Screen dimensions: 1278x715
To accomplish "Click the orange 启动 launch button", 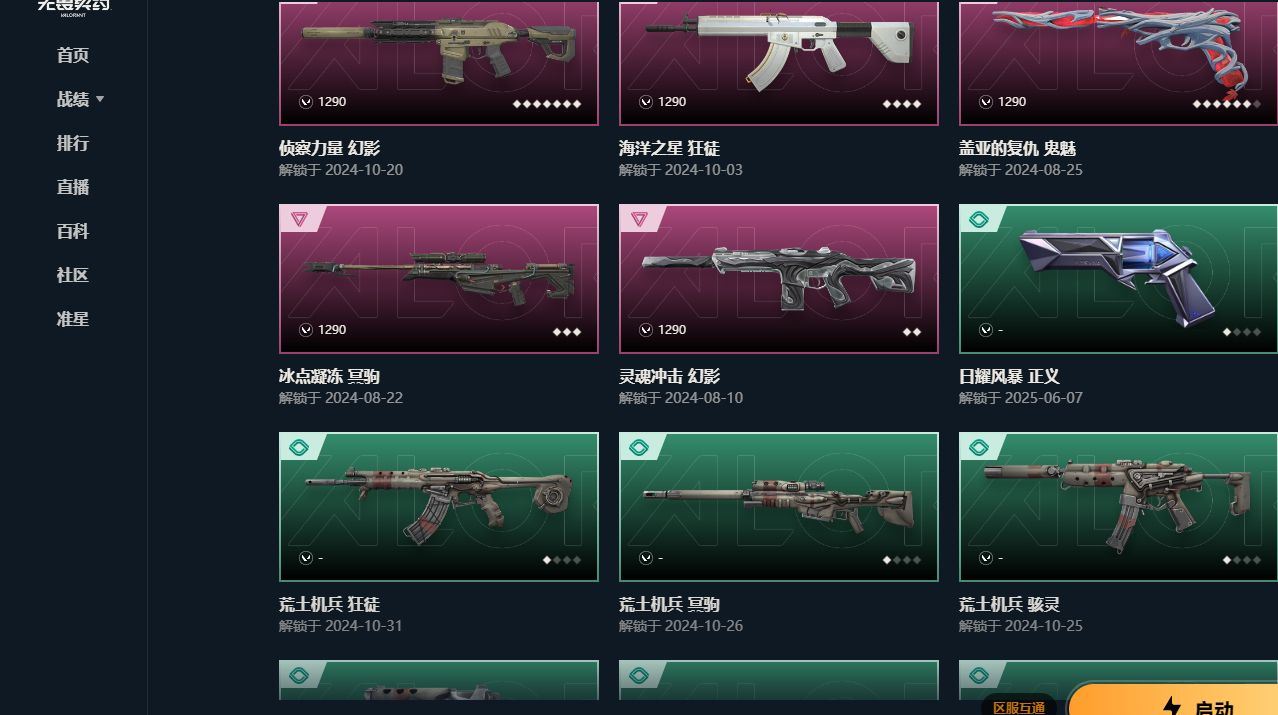I will tap(1173, 700).
